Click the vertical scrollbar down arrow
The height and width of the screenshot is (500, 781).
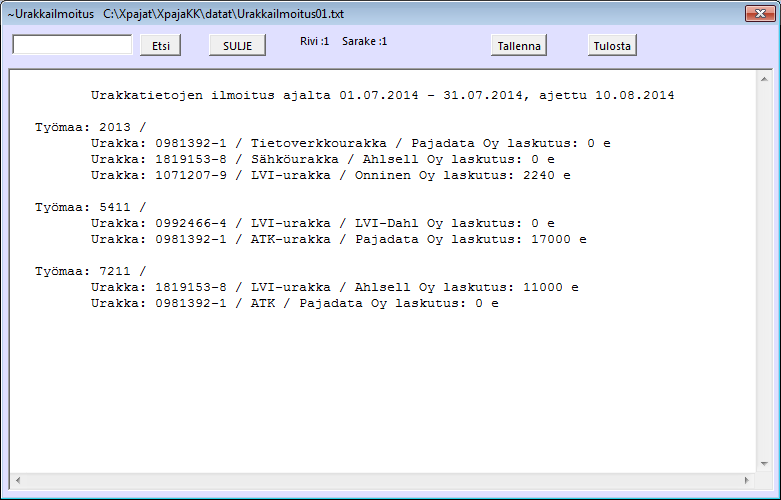coord(764,464)
